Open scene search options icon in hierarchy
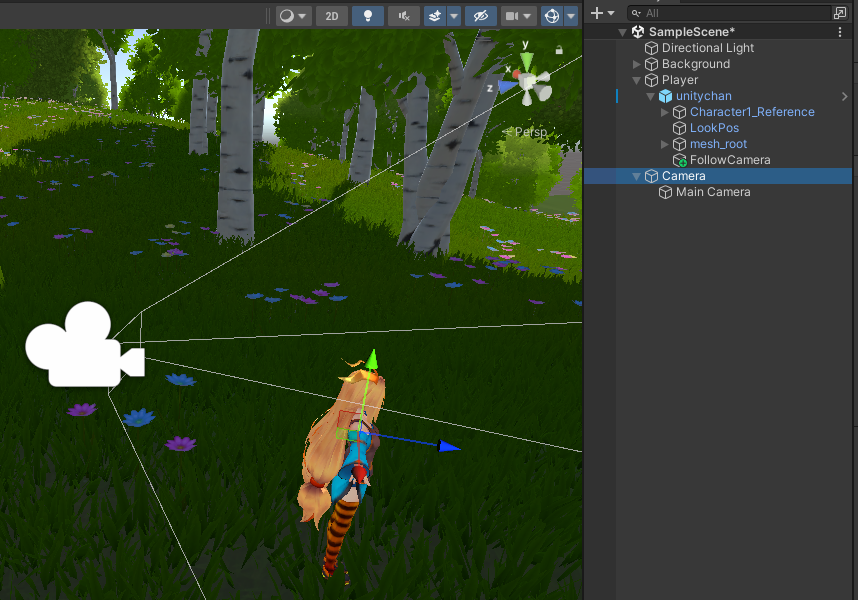858x600 pixels. click(x=839, y=13)
